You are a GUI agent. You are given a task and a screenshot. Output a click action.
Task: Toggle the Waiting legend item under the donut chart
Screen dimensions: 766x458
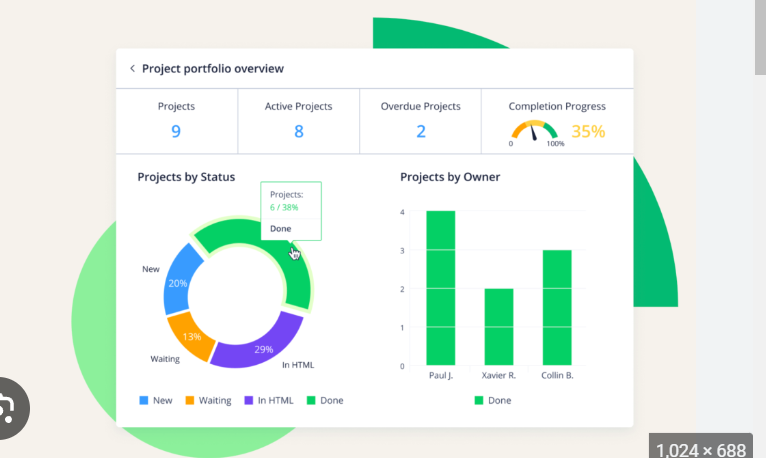207,400
